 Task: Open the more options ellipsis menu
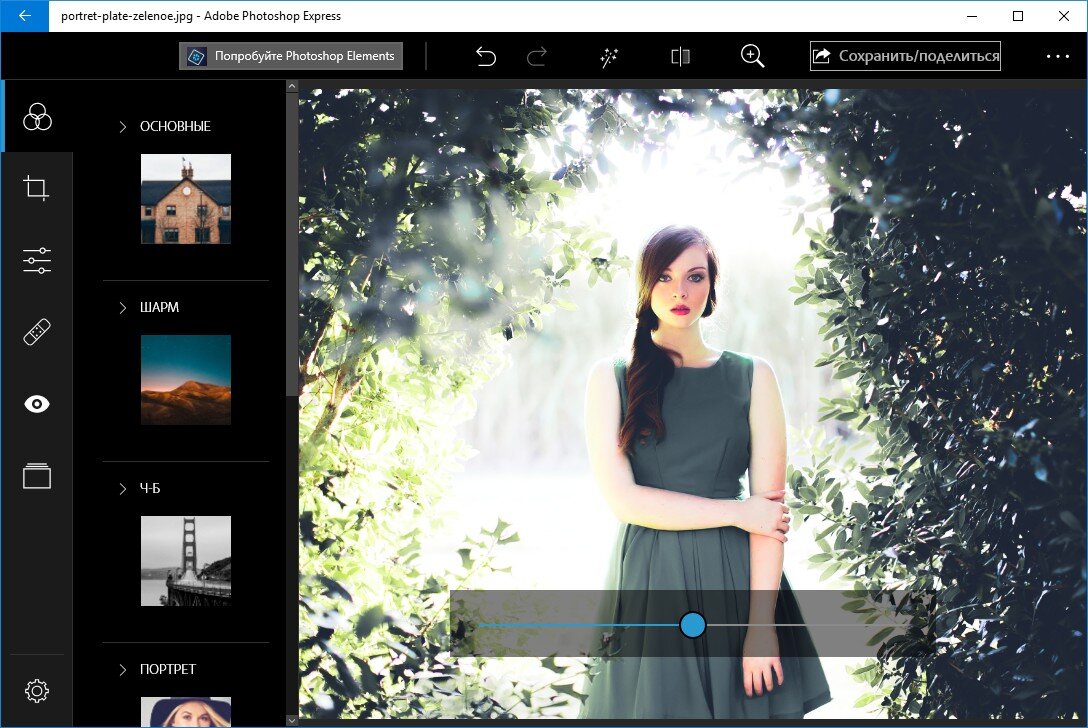1057,56
